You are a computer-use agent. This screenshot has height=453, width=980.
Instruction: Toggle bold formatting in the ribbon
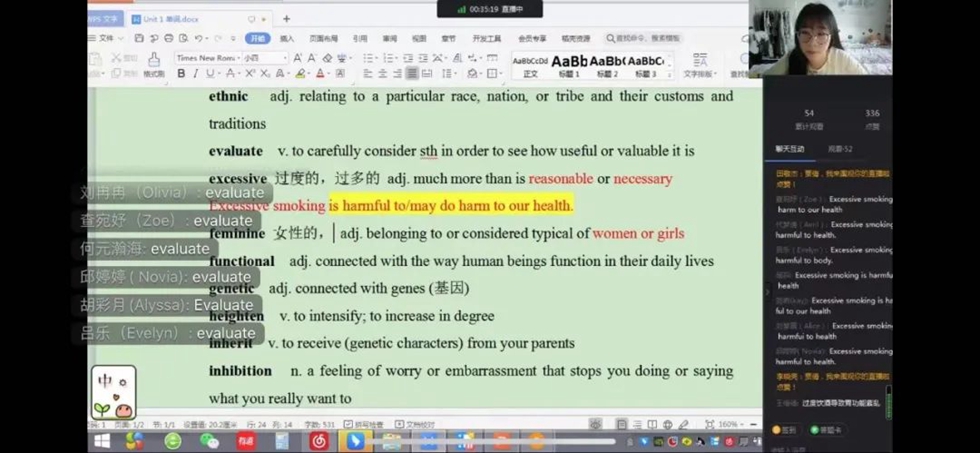[x=181, y=74]
